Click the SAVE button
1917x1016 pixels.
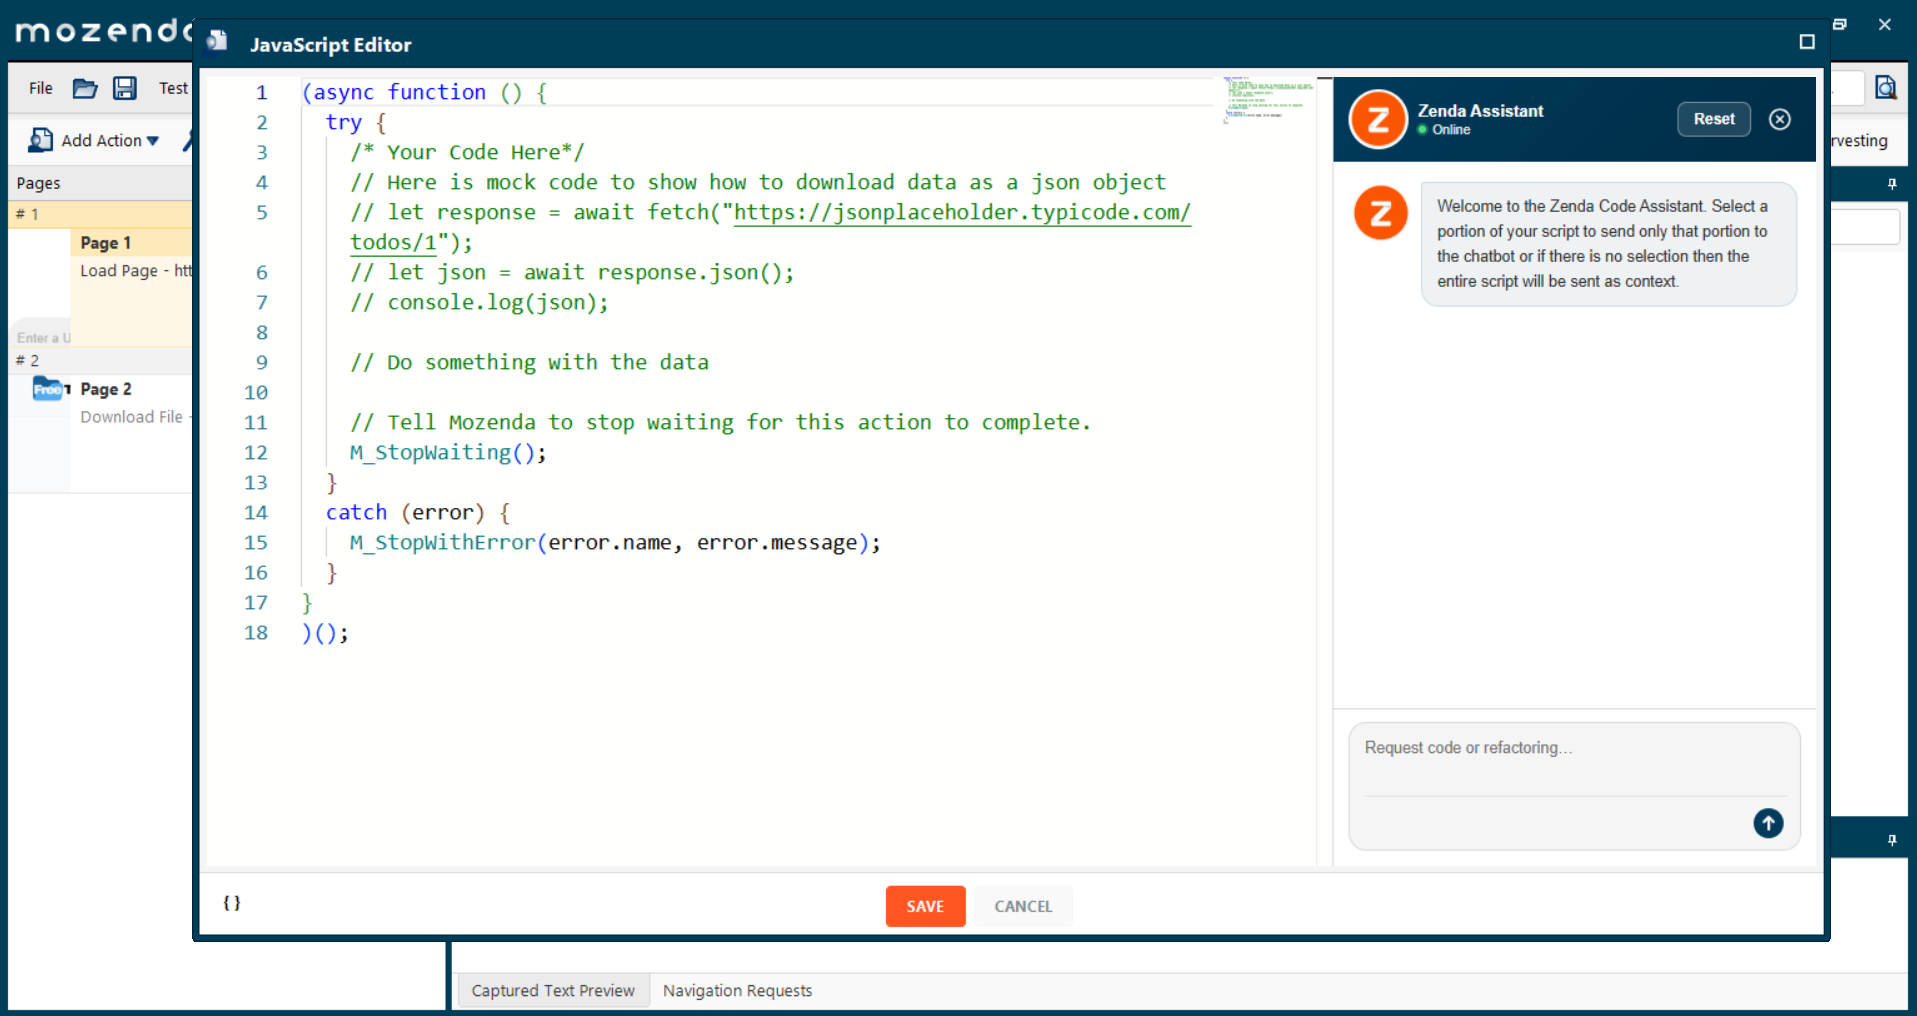click(x=925, y=906)
